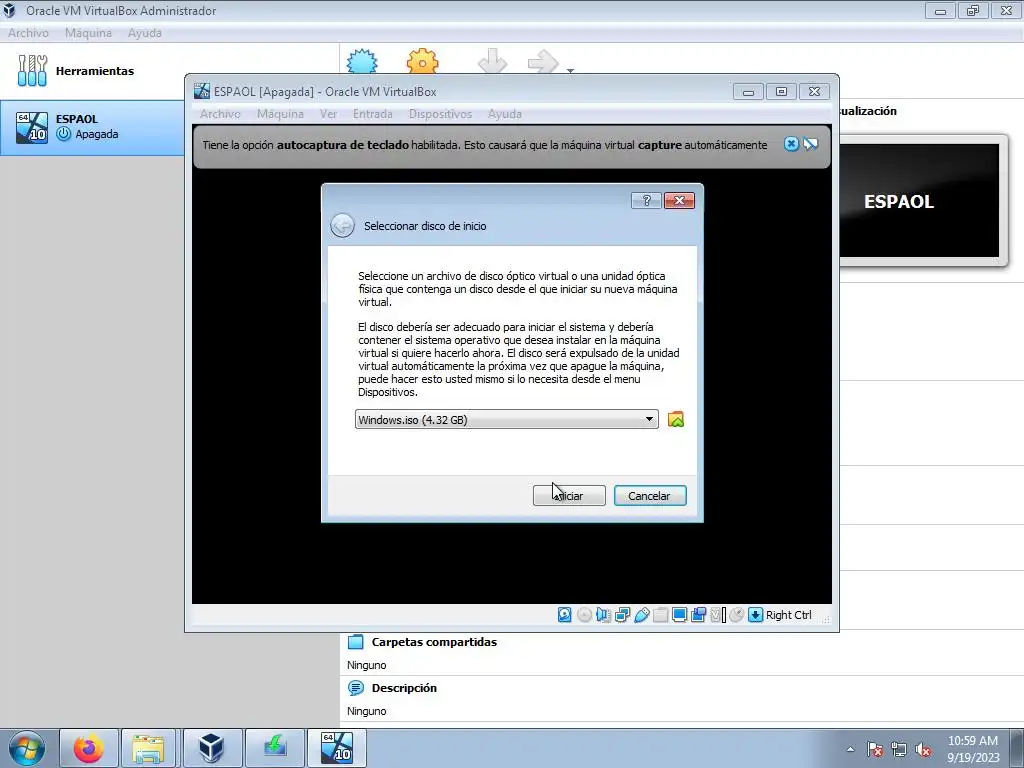Viewport: 1024px width, 768px height.
Task: Show hidden system tray icons
Action: point(850,749)
